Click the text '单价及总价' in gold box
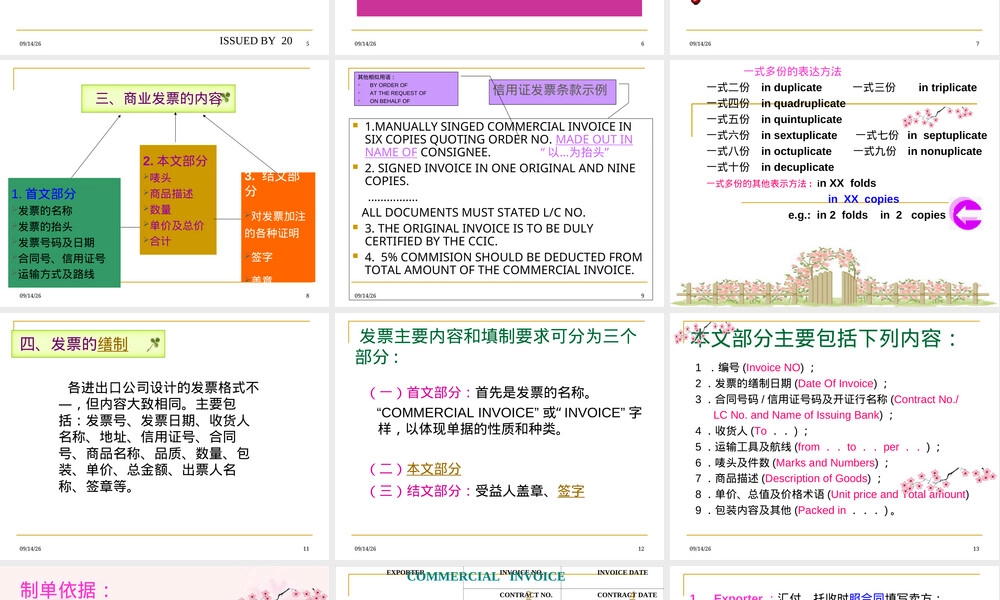The width and height of the screenshot is (1000, 600). coord(177,225)
